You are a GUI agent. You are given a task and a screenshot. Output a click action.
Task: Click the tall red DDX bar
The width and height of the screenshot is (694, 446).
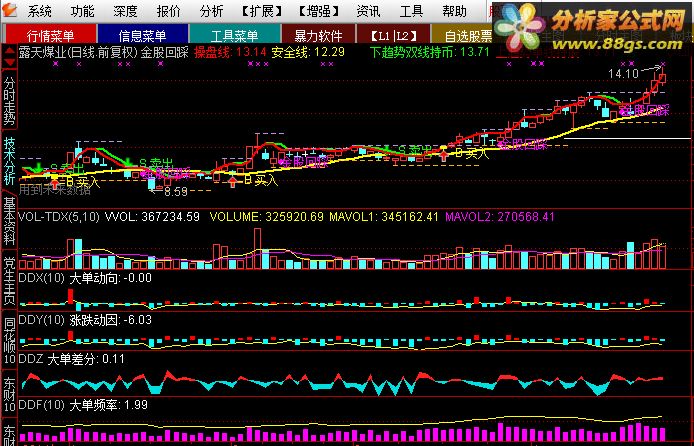(x=70, y=296)
